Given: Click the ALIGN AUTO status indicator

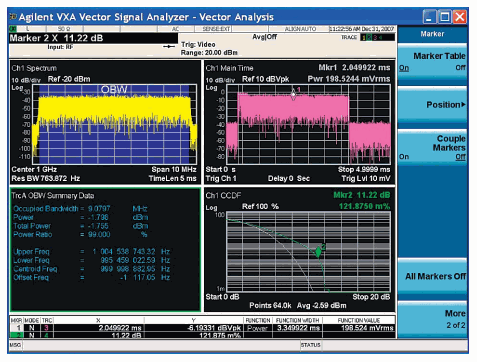Looking at the screenshot, I should [x=300, y=29].
